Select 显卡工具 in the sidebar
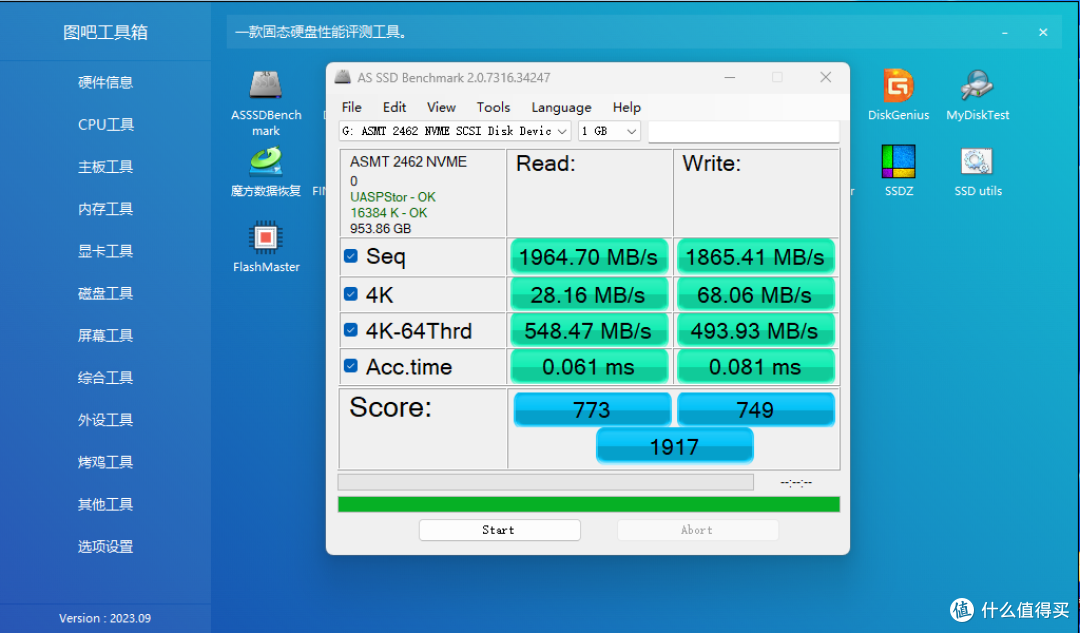This screenshot has height=633, width=1080. tap(105, 251)
